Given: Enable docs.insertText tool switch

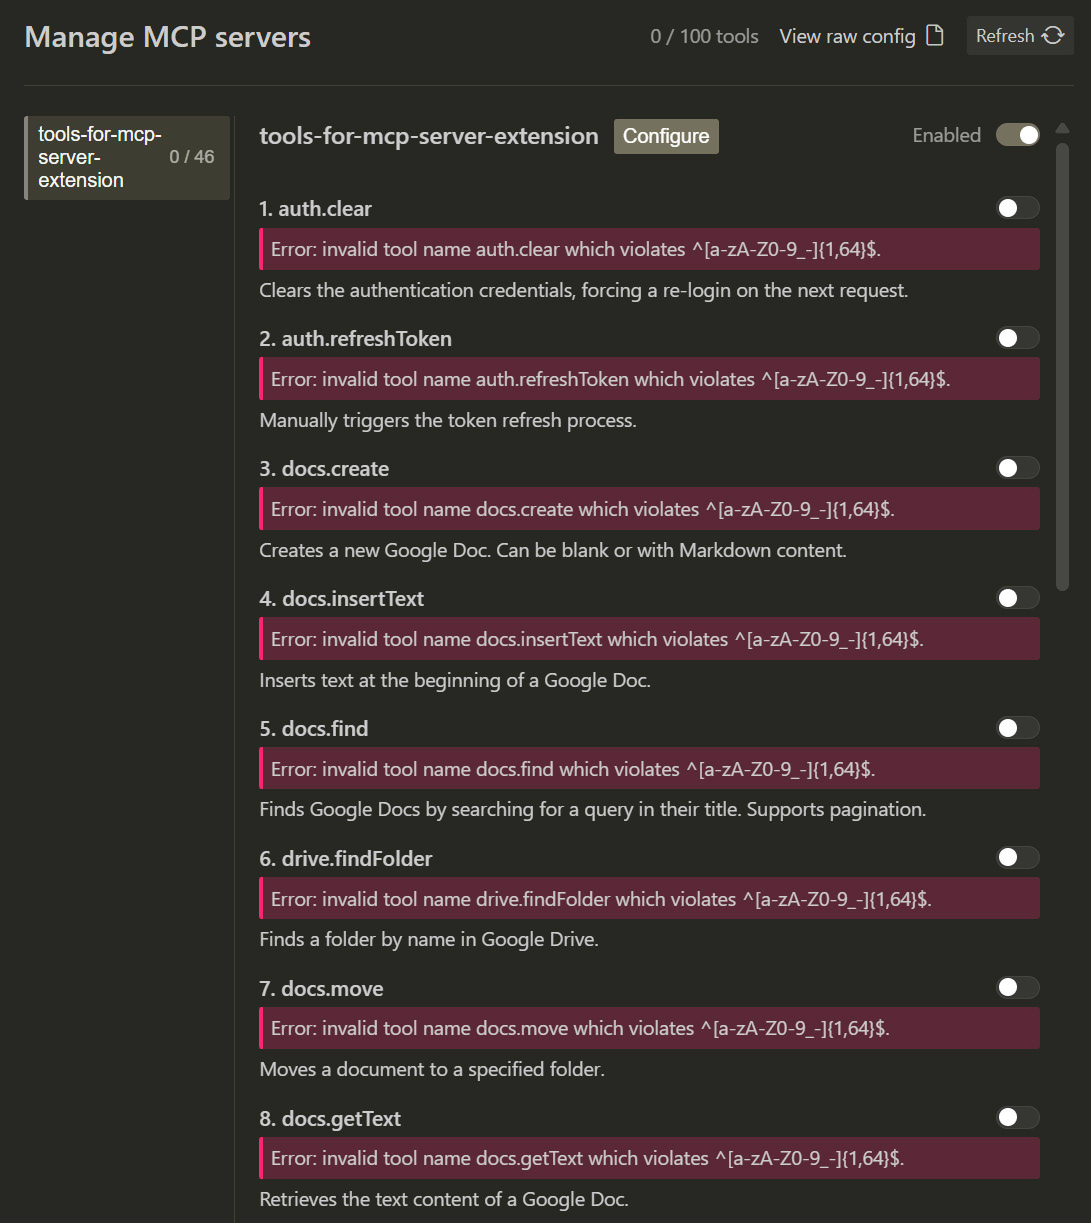Looking at the screenshot, I should click(1017, 598).
